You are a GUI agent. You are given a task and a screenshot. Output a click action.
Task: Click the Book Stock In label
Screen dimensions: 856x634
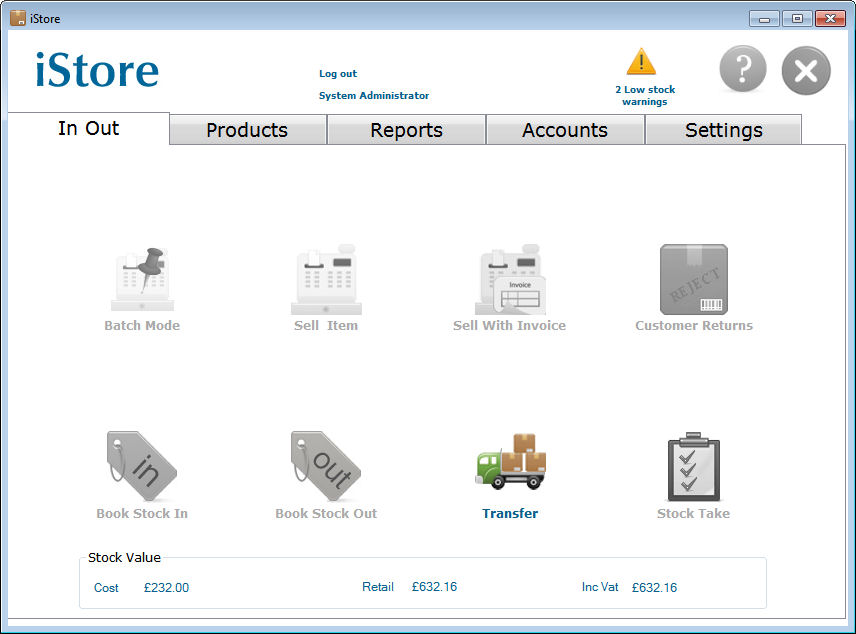point(142,513)
